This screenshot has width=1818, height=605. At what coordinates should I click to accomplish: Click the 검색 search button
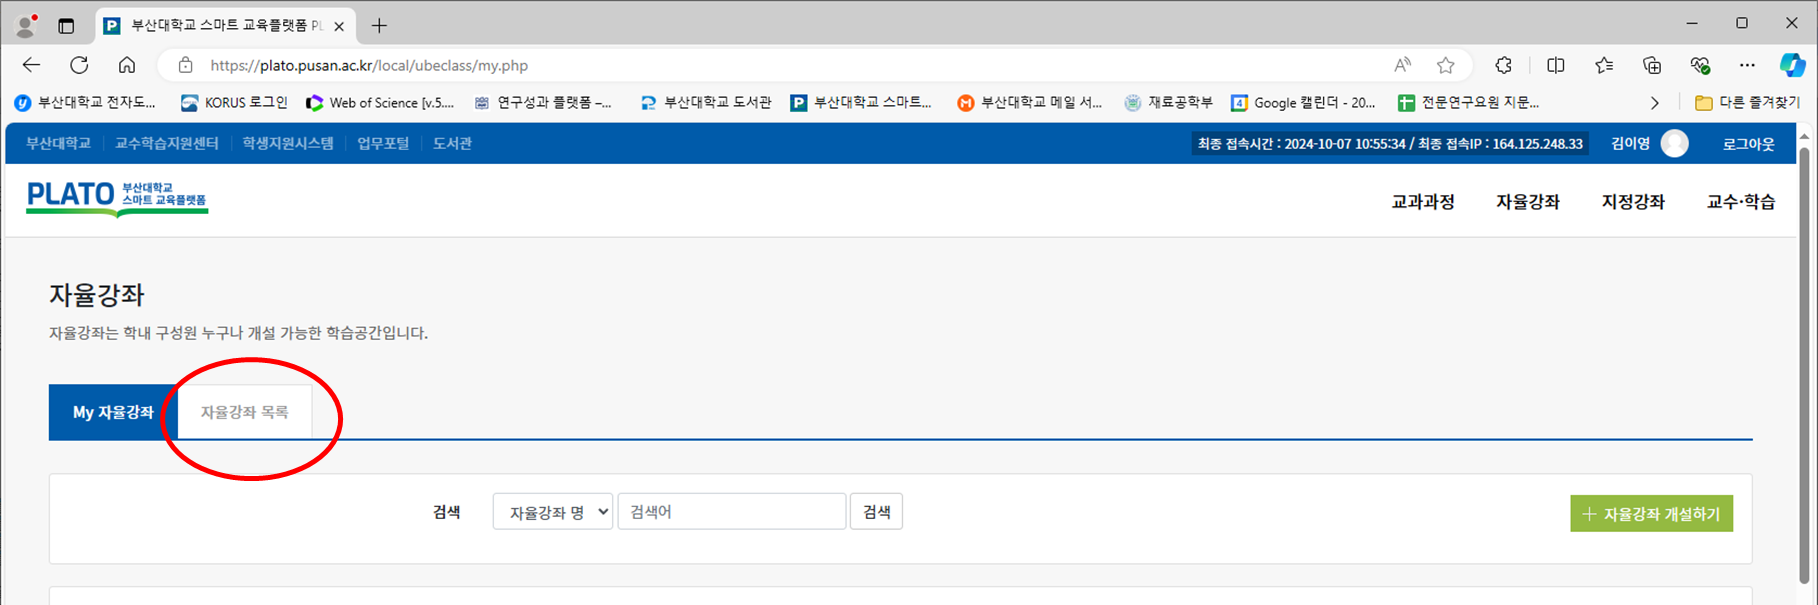pyautogui.click(x=876, y=512)
